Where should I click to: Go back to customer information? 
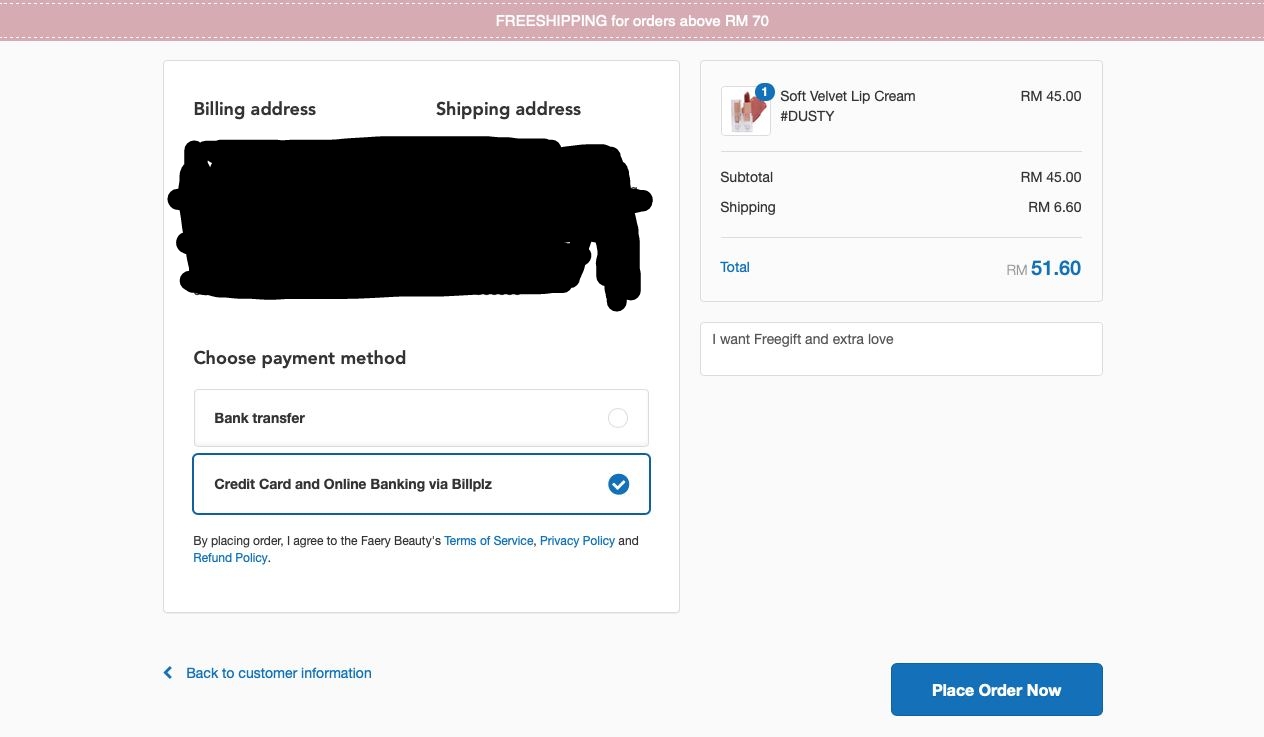click(278, 673)
